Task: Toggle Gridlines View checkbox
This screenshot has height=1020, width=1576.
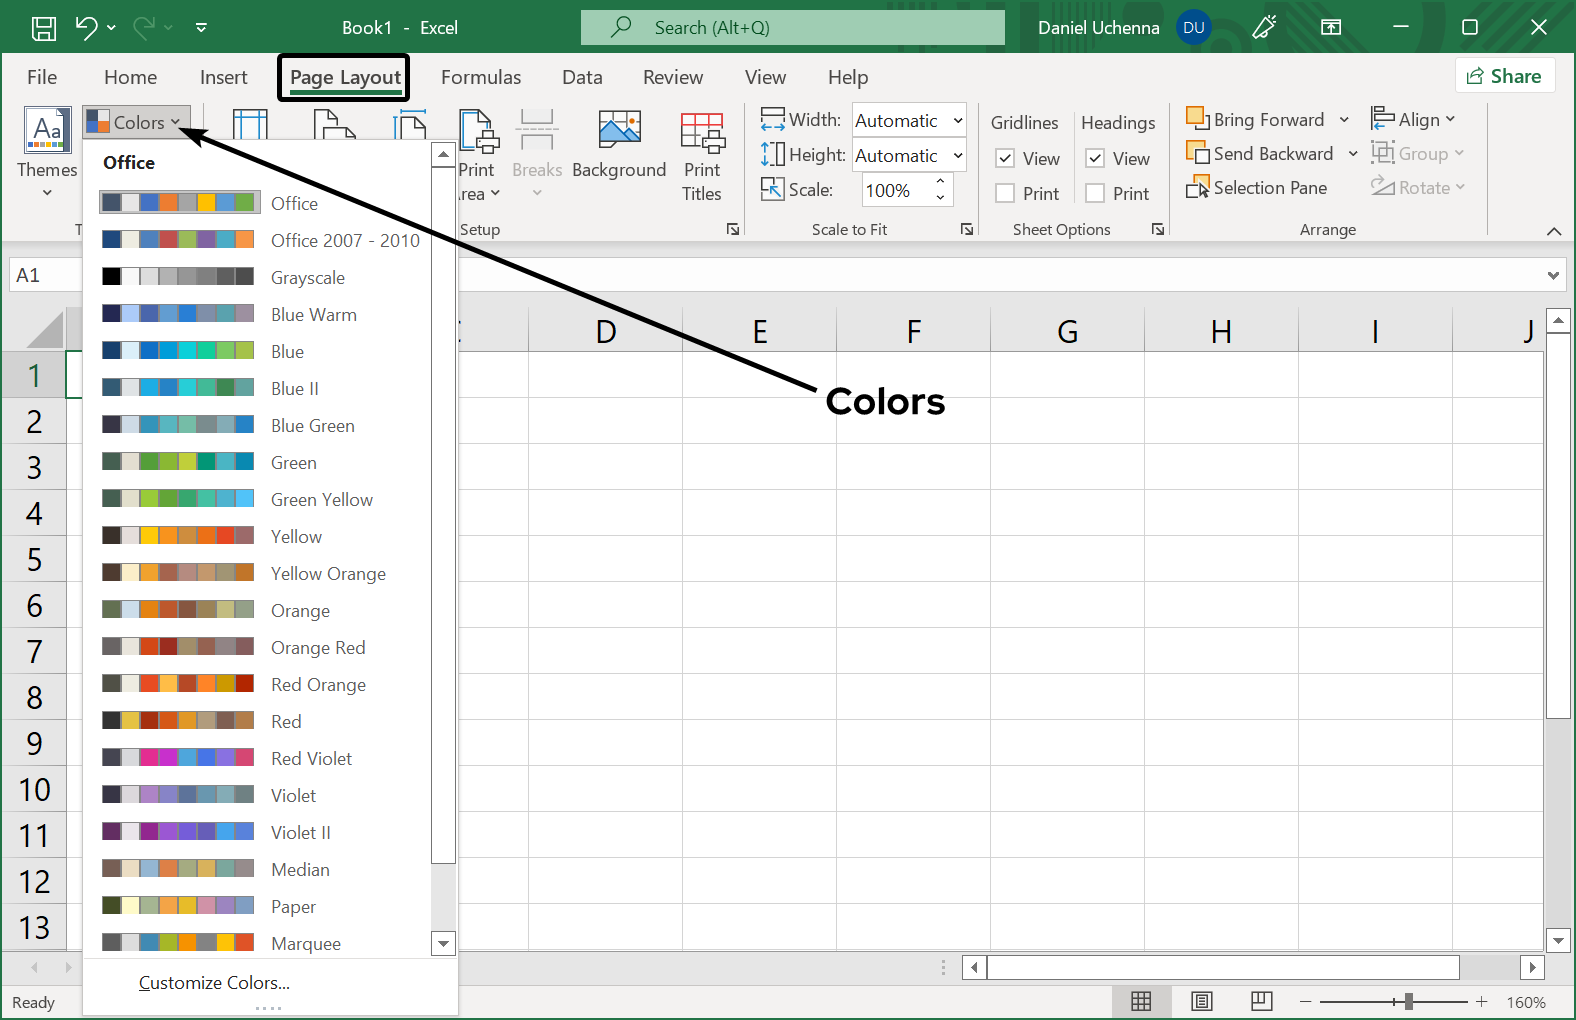Action: tap(1005, 158)
